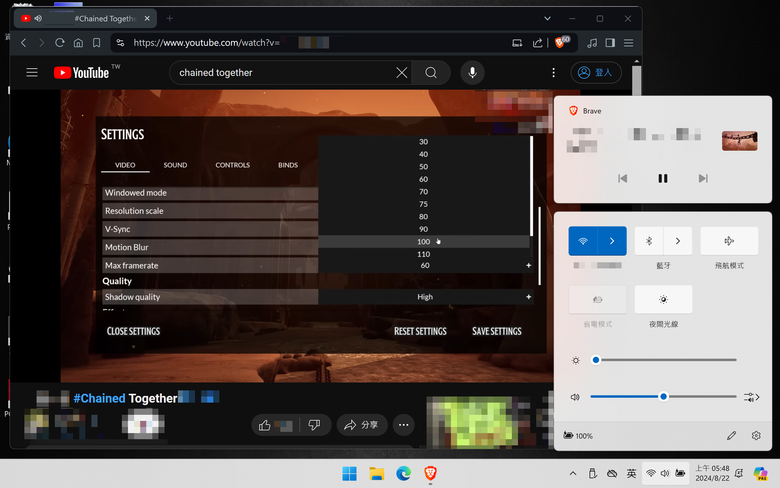
Task: Switch to the SOUND settings tab
Action: tap(175, 165)
